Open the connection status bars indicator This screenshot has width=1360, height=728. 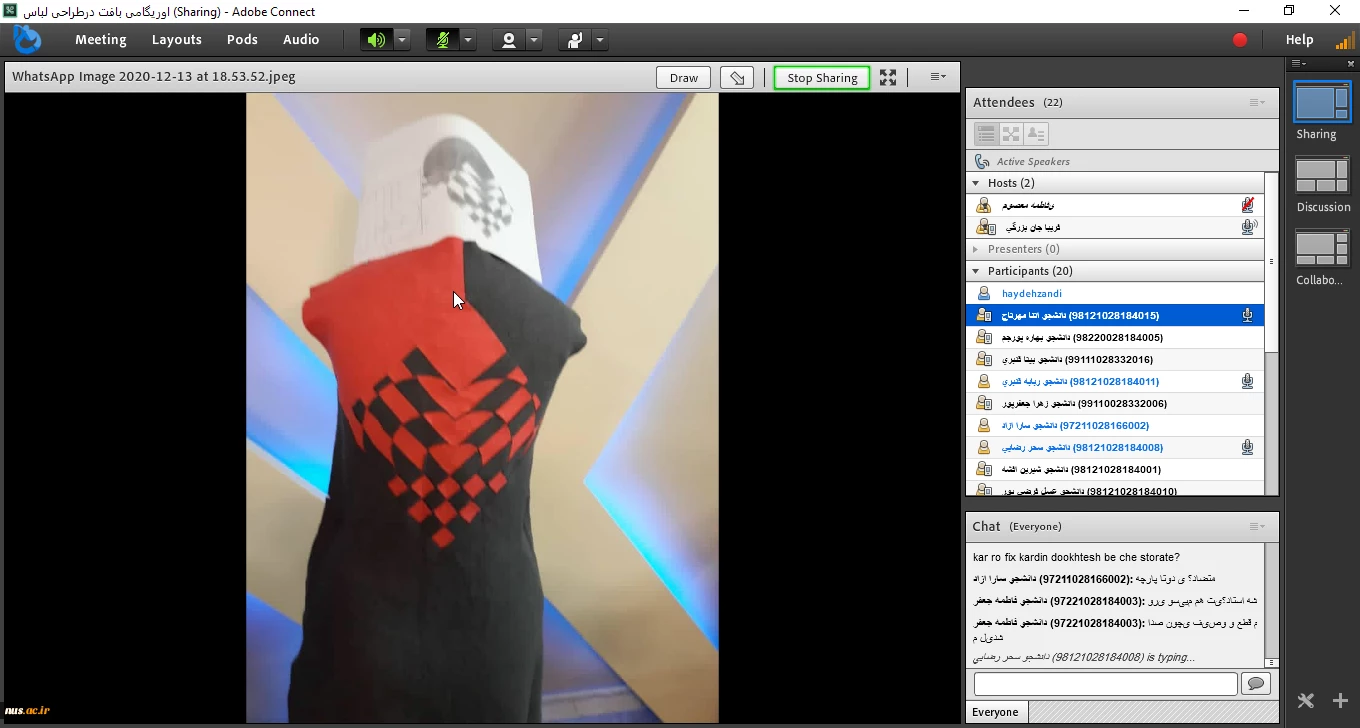tap(1345, 40)
